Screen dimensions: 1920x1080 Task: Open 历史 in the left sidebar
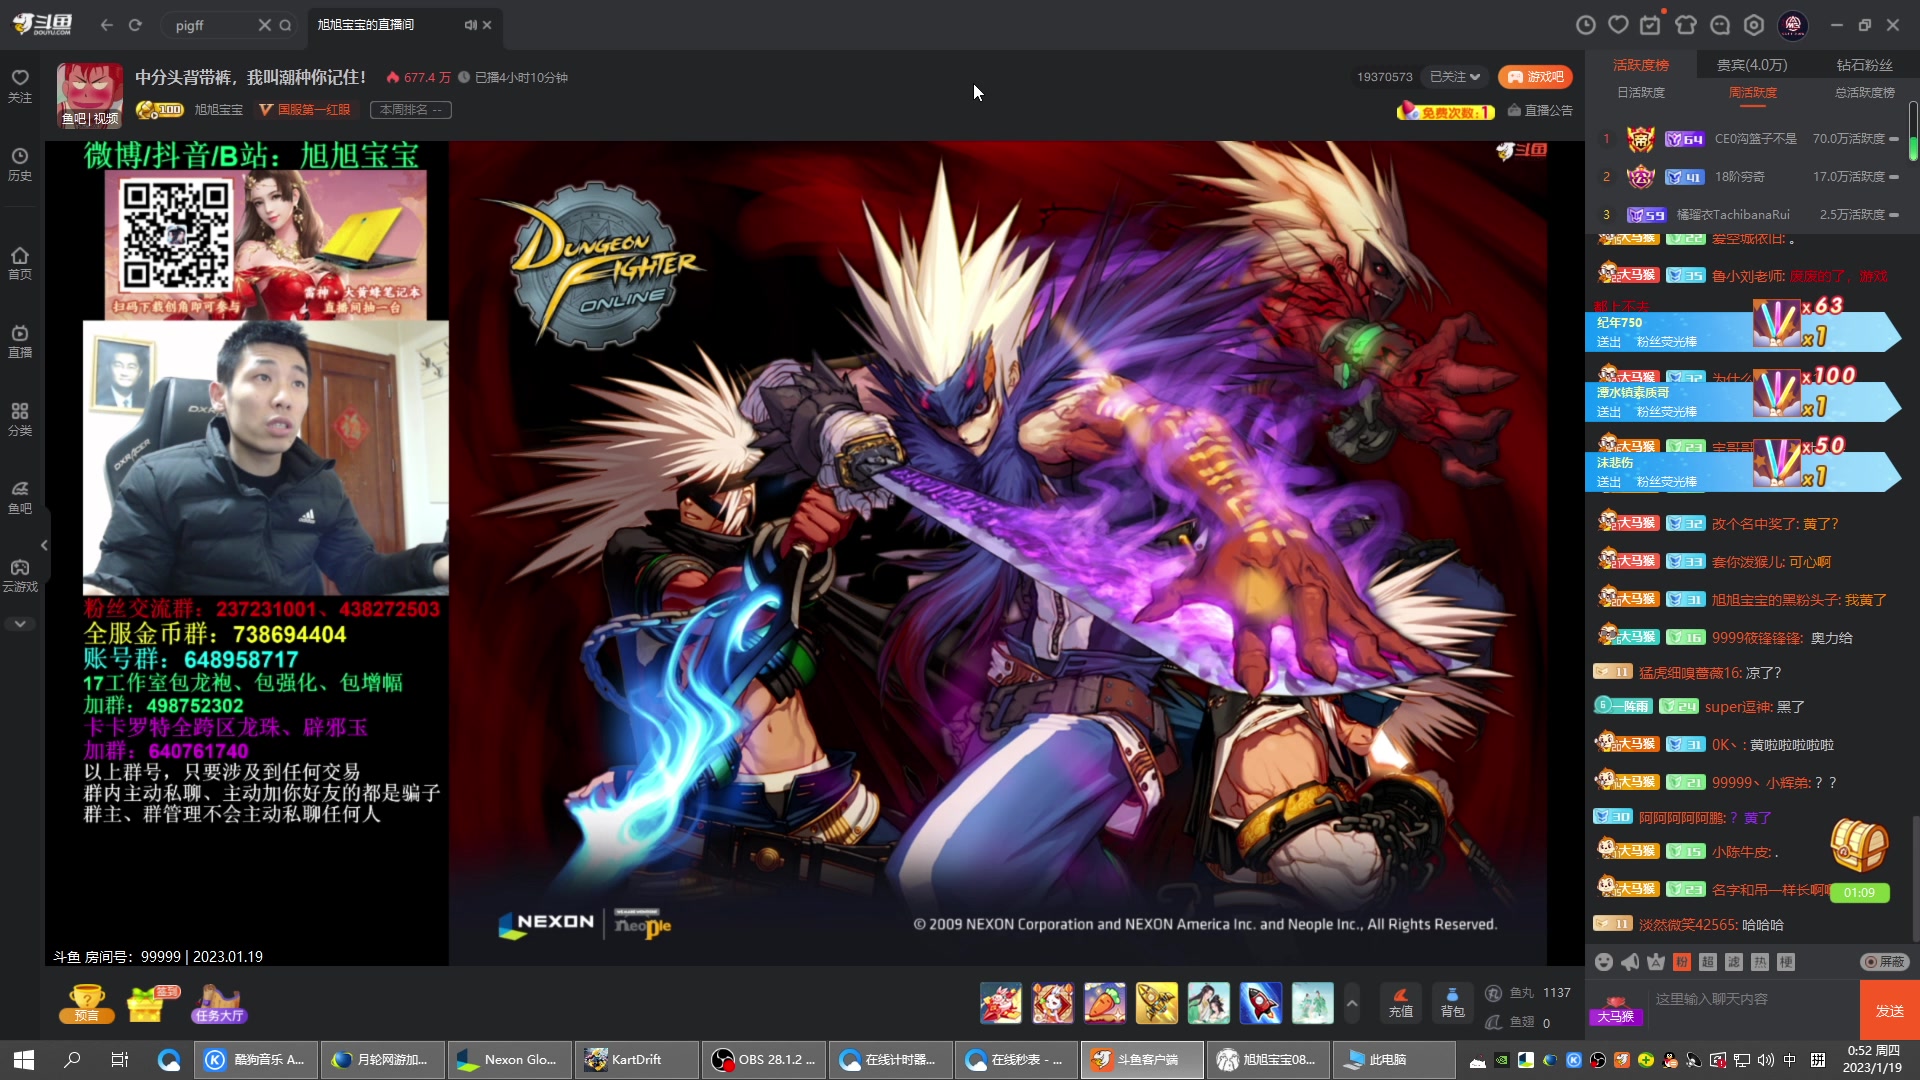coord(20,165)
